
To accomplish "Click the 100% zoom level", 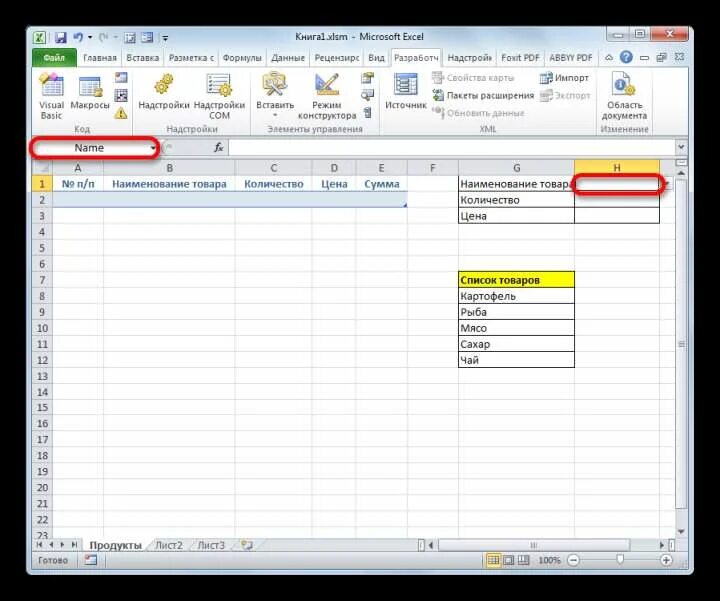I will point(549,560).
